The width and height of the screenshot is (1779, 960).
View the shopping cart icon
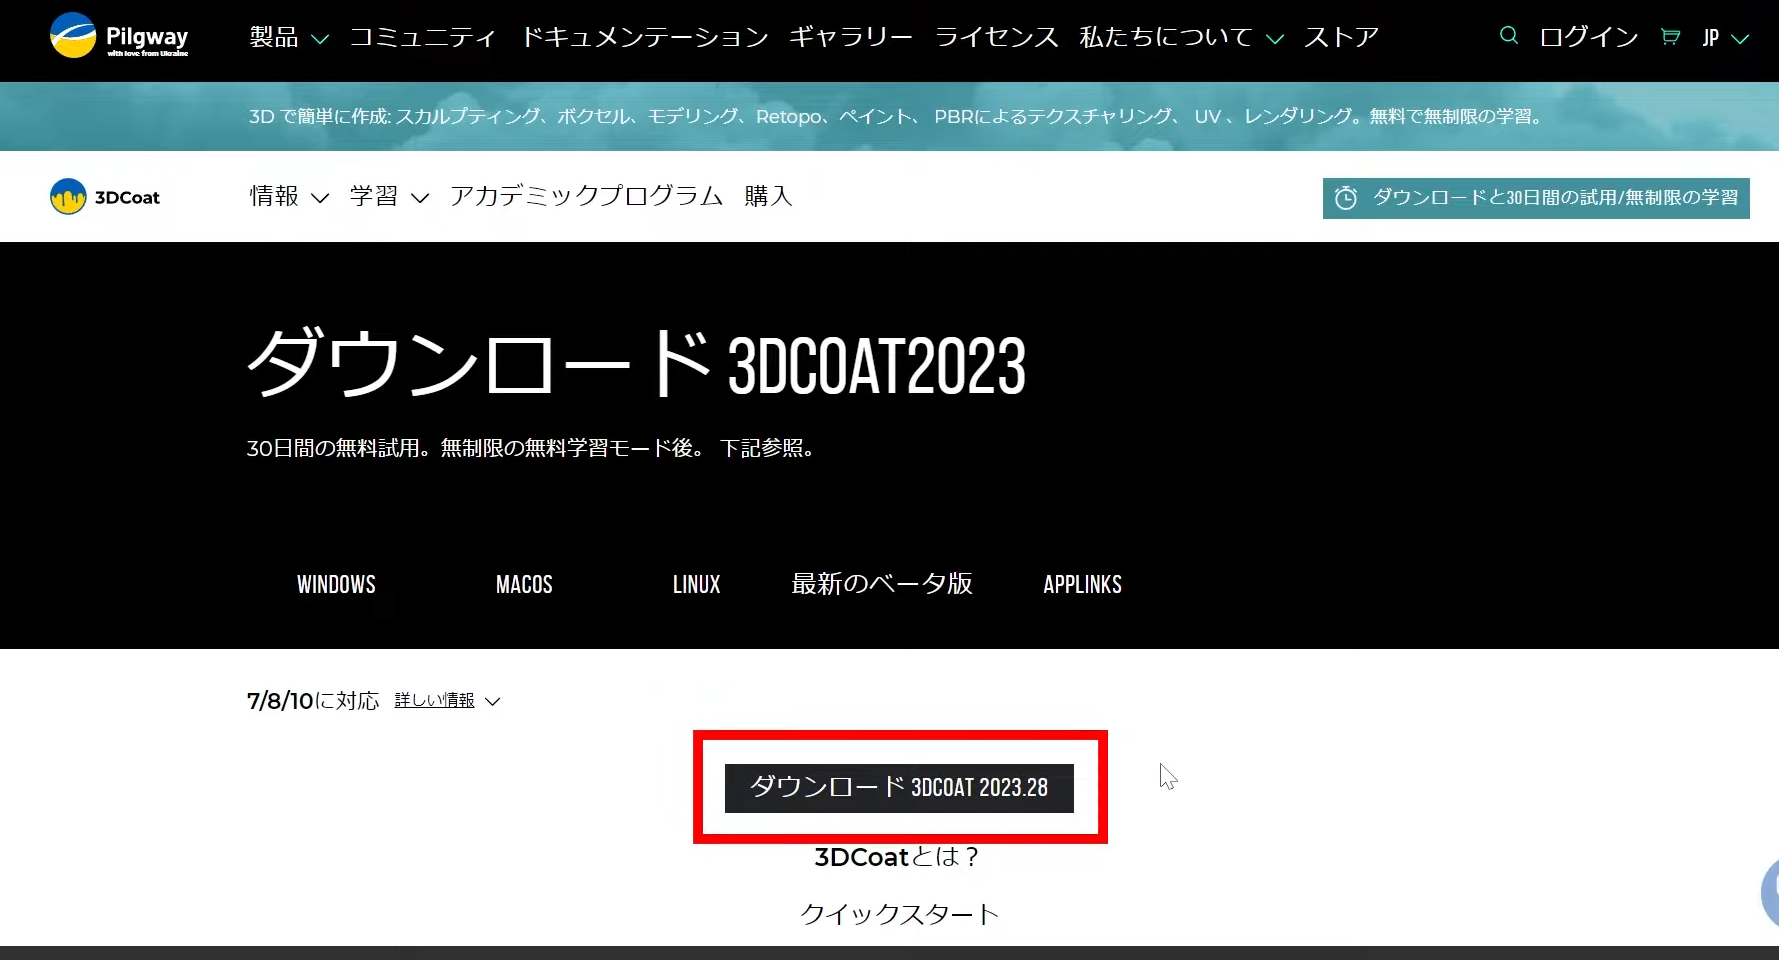(1670, 36)
